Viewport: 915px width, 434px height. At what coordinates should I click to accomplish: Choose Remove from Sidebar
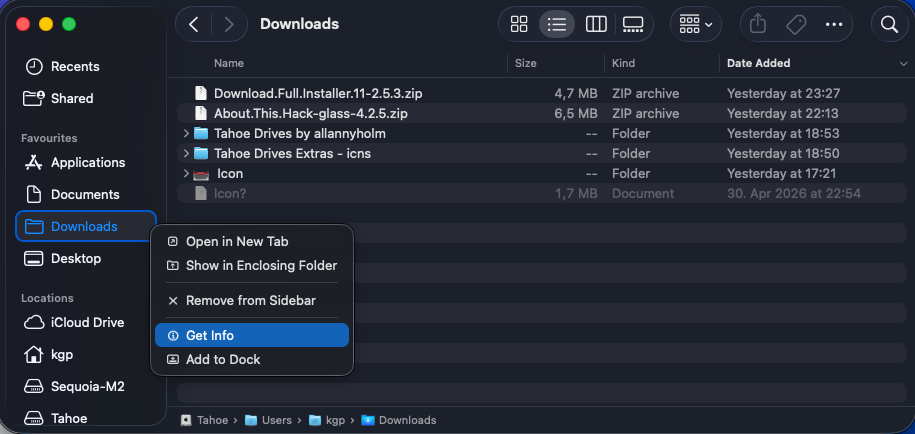pyautogui.click(x=252, y=300)
